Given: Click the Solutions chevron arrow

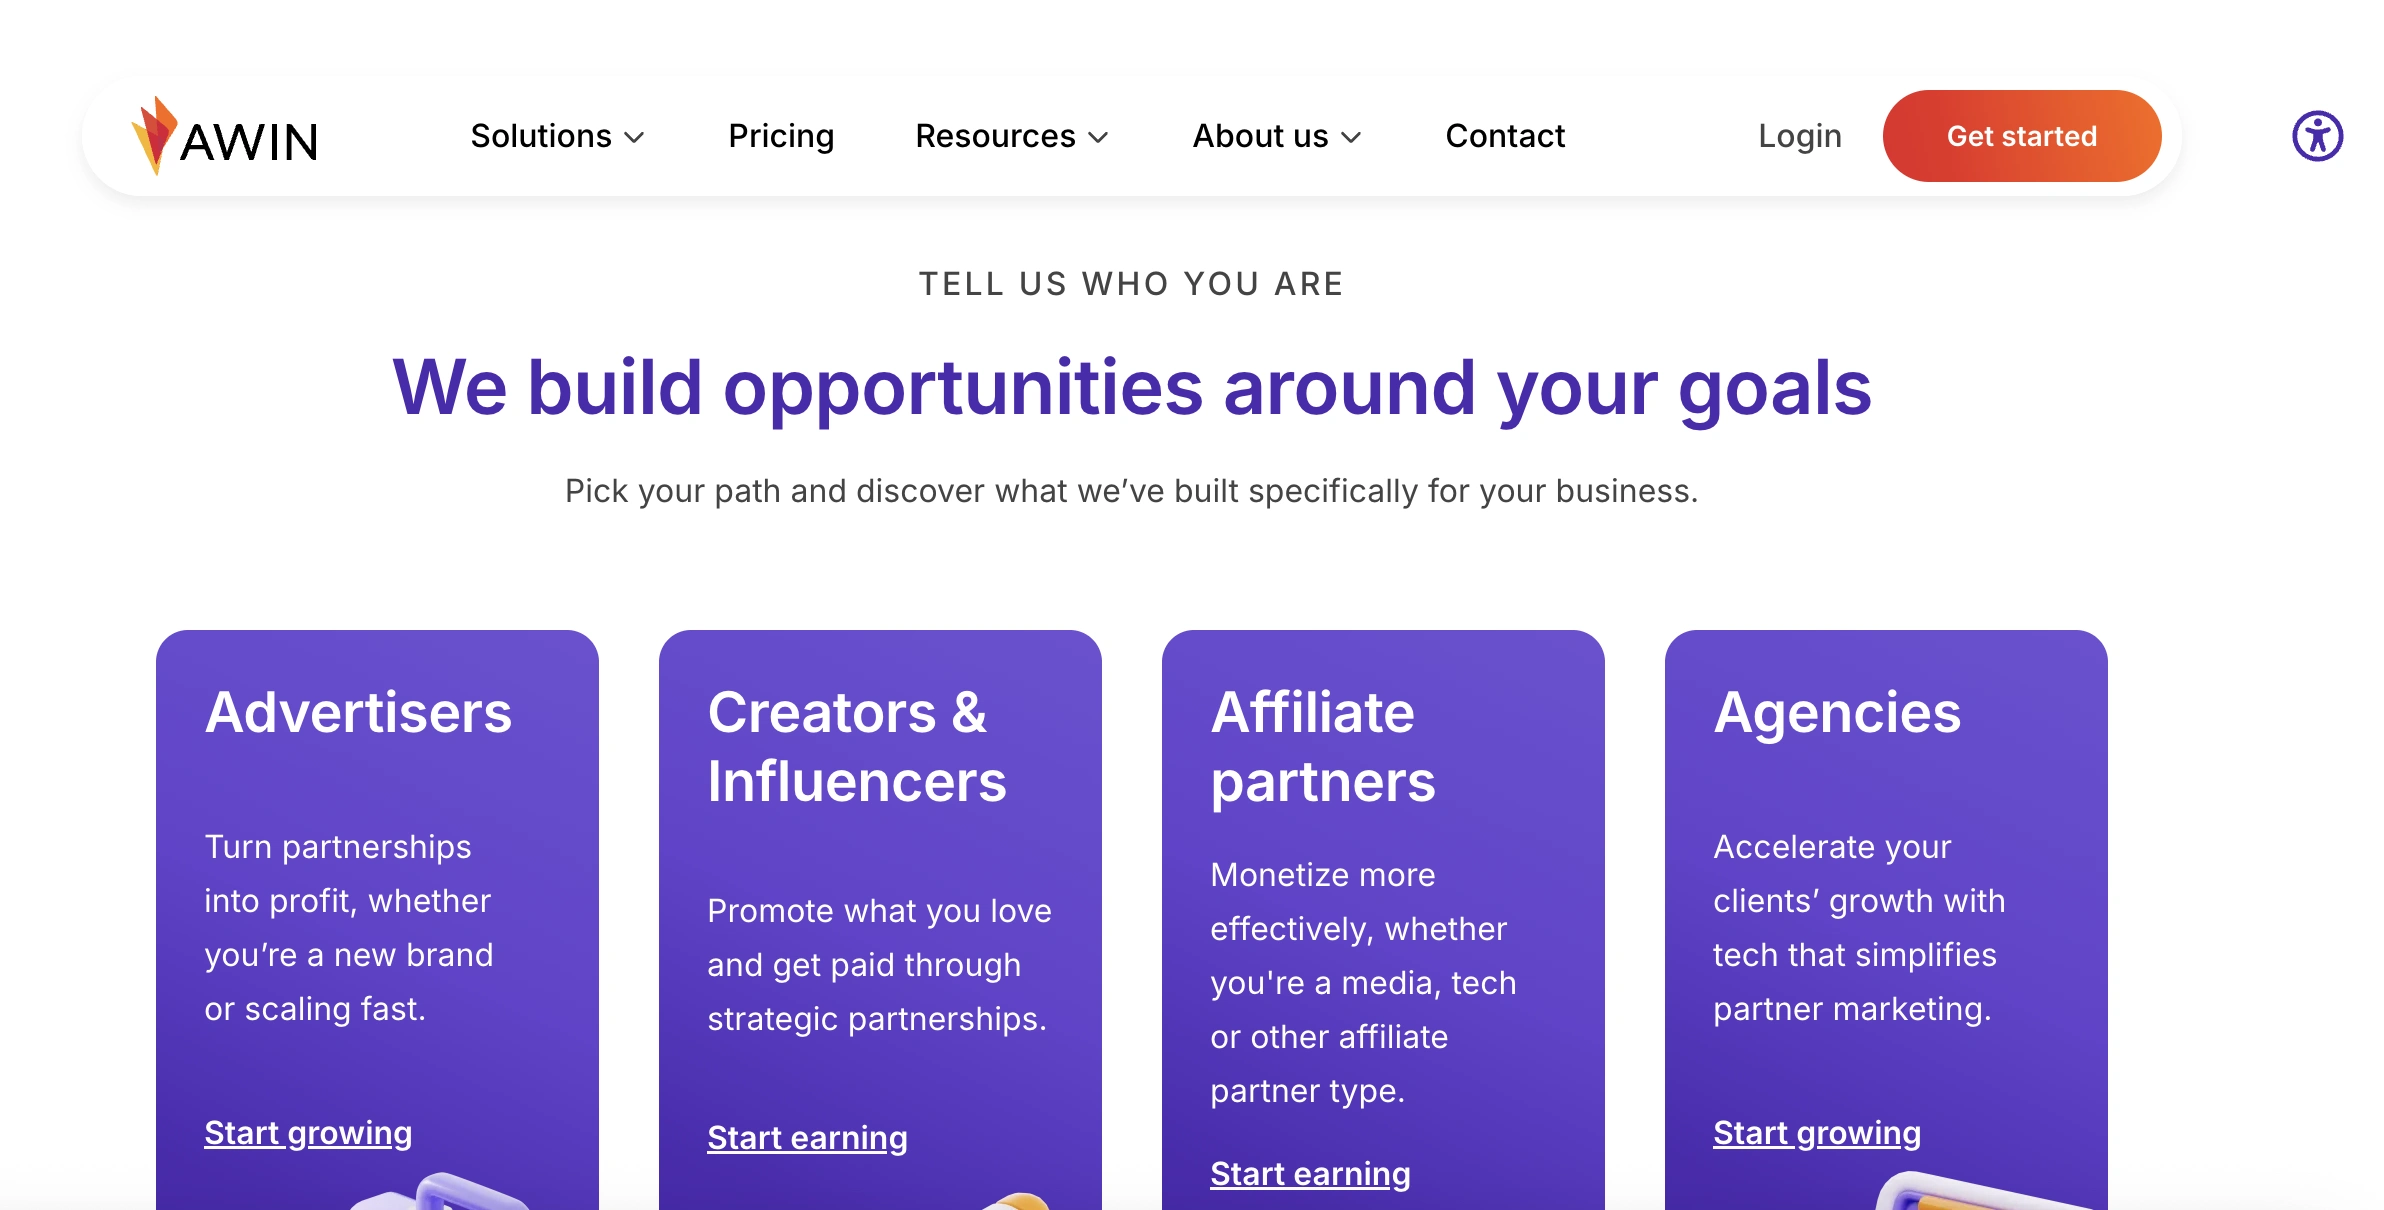Looking at the screenshot, I should (634, 137).
